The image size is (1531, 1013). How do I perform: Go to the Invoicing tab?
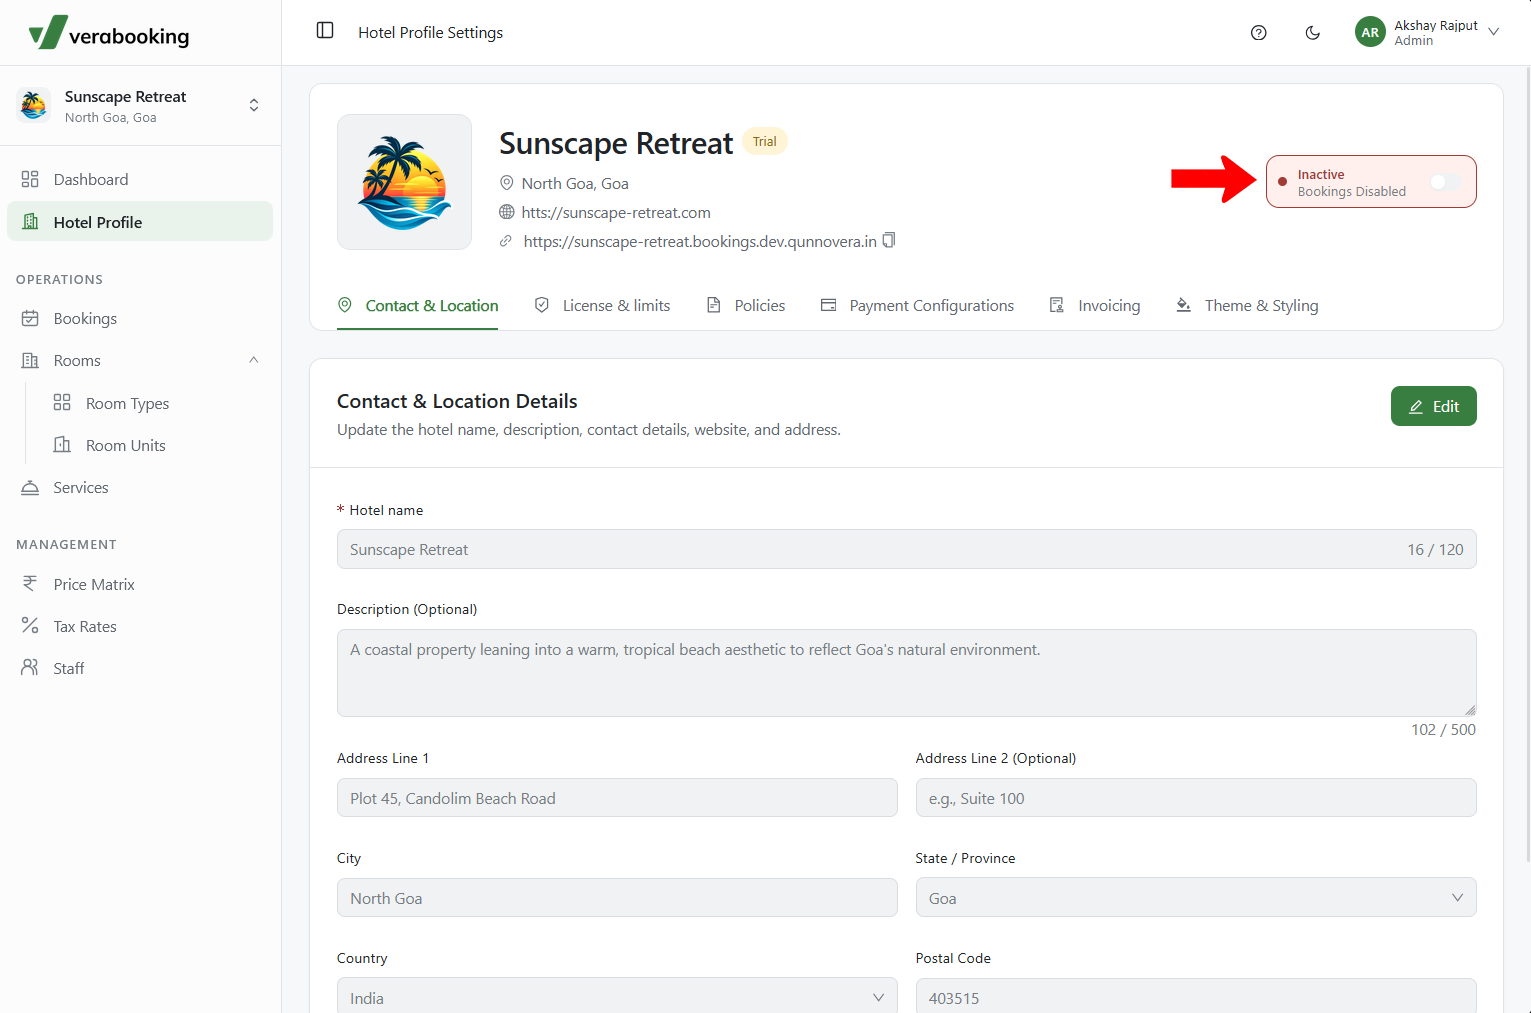point(1095,306)
